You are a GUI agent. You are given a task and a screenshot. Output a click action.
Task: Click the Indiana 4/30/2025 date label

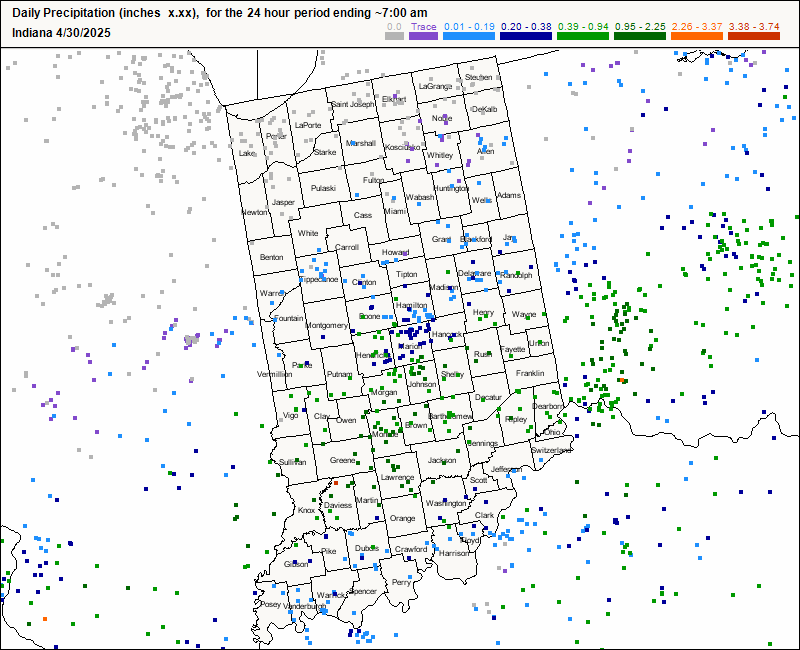(x=62, y=32)
